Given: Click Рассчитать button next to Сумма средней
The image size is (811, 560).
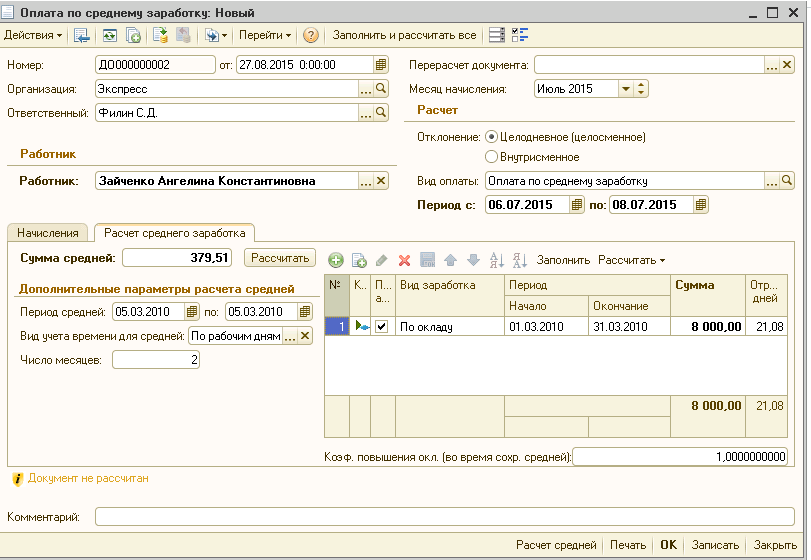Looking at the screenshot, I should (x=280, y=258).
